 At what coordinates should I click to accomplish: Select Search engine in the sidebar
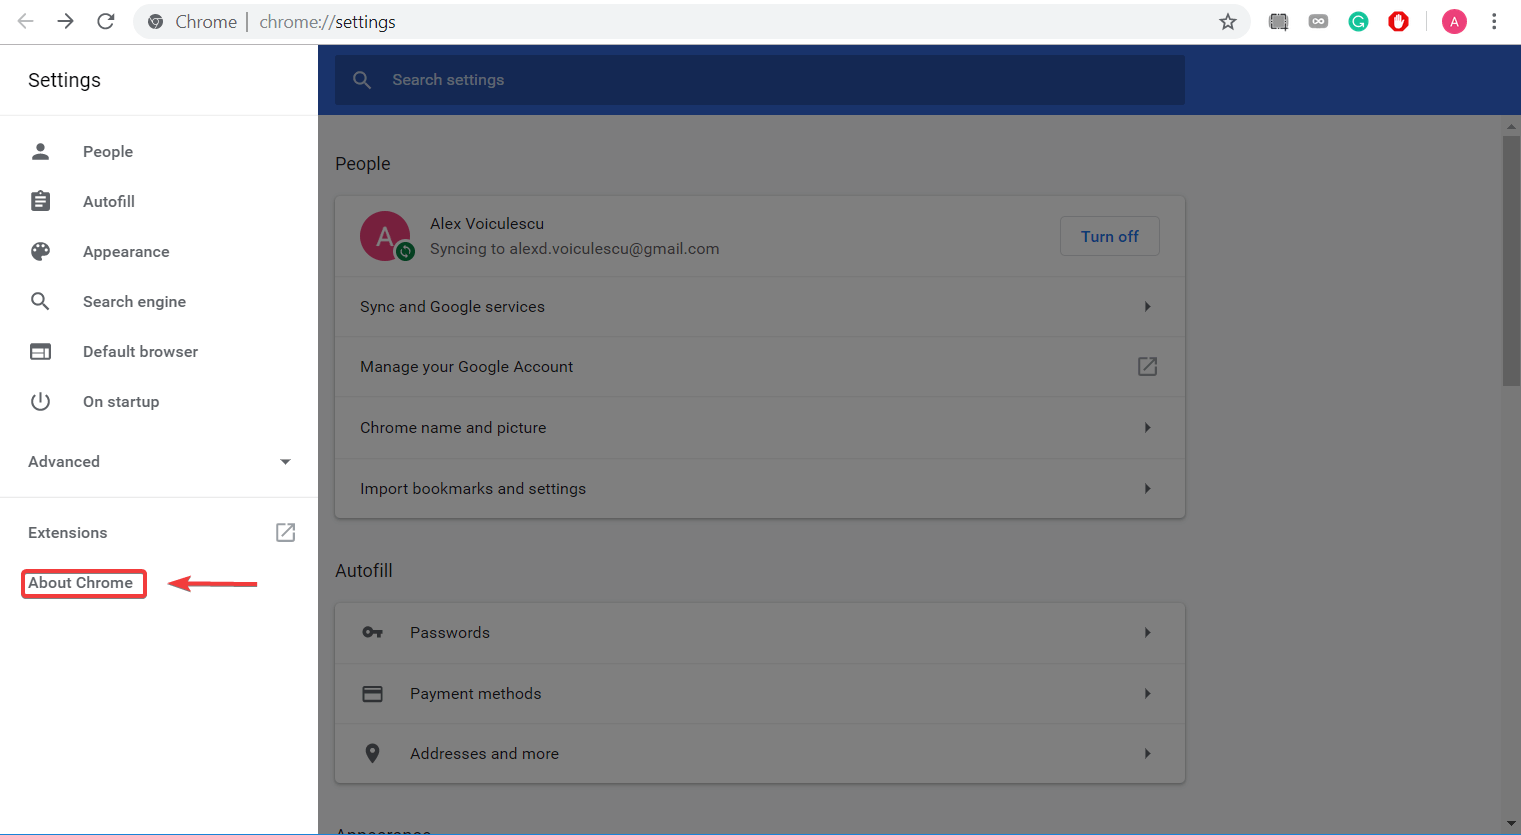(134, 301)
